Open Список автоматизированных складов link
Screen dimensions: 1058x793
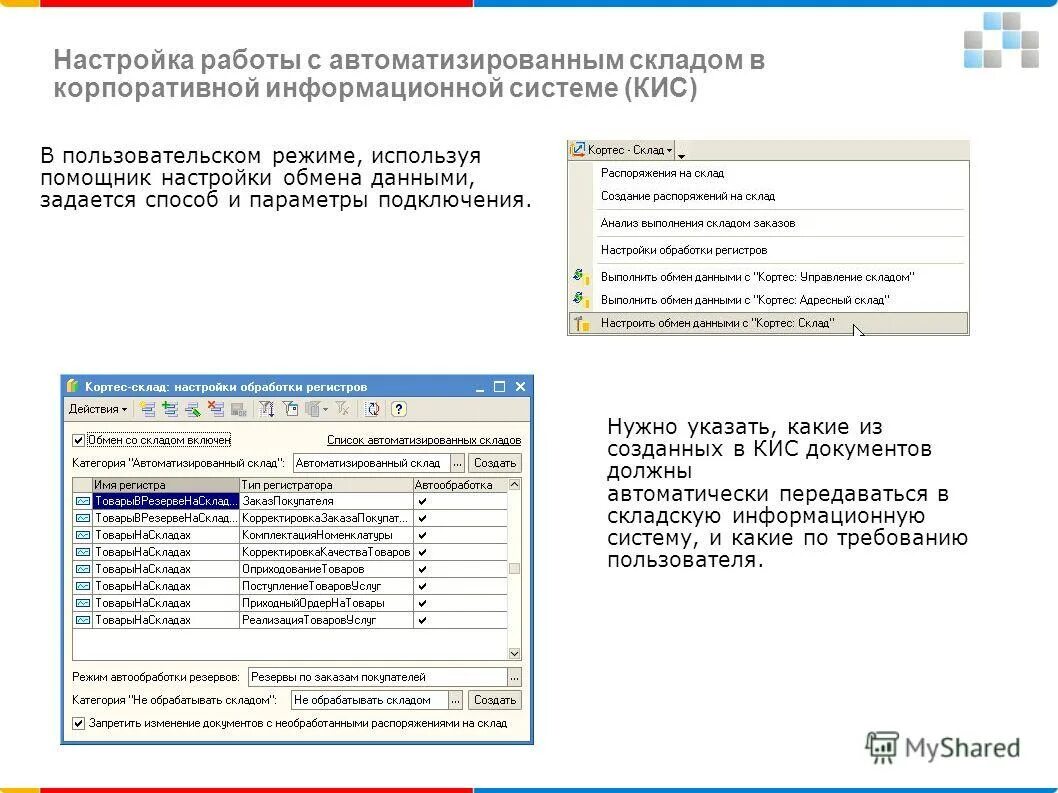pyautogui.click(x=424, y=440)
